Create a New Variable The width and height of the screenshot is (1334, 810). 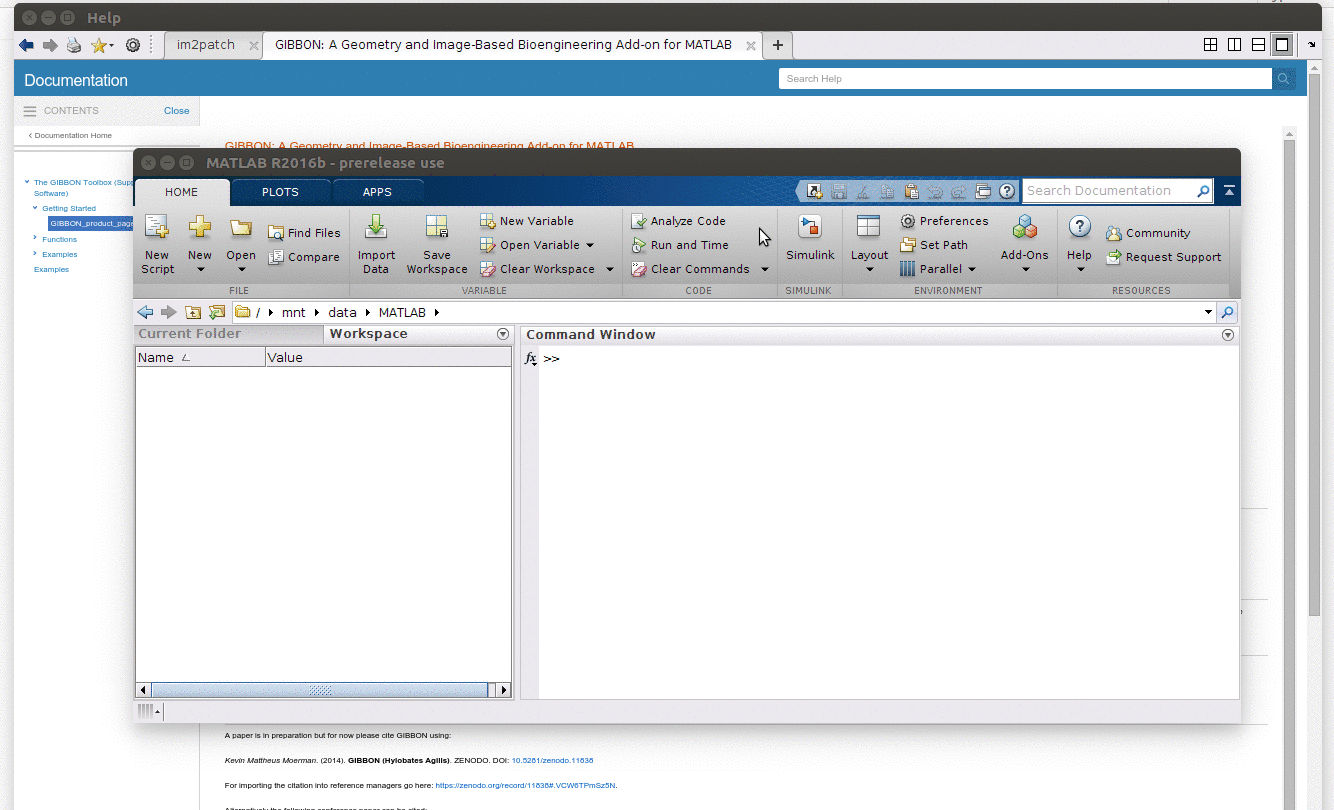point(526,221)
